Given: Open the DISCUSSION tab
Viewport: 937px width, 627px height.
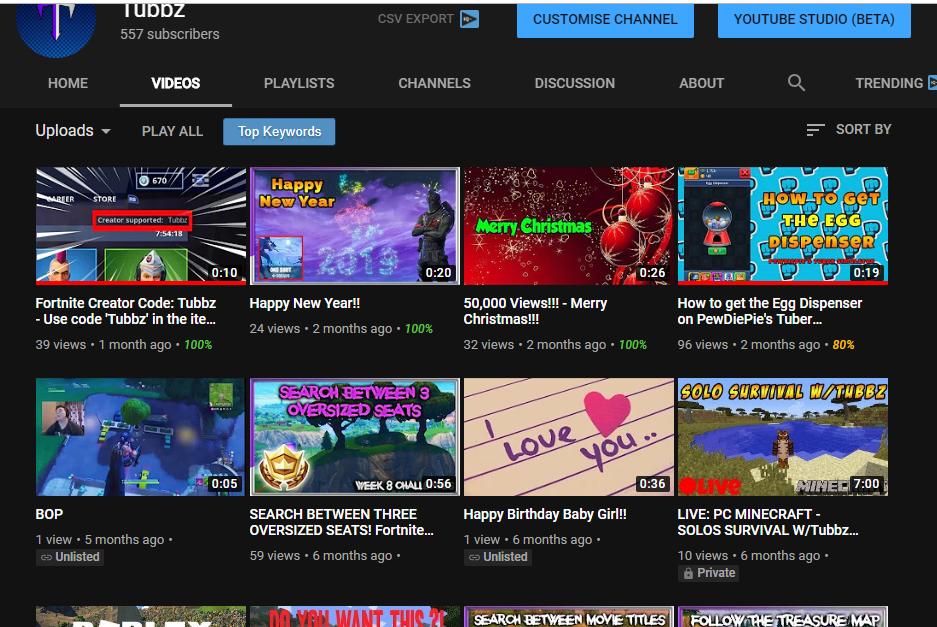Looking at the screenshot, I should coord(574,83).
